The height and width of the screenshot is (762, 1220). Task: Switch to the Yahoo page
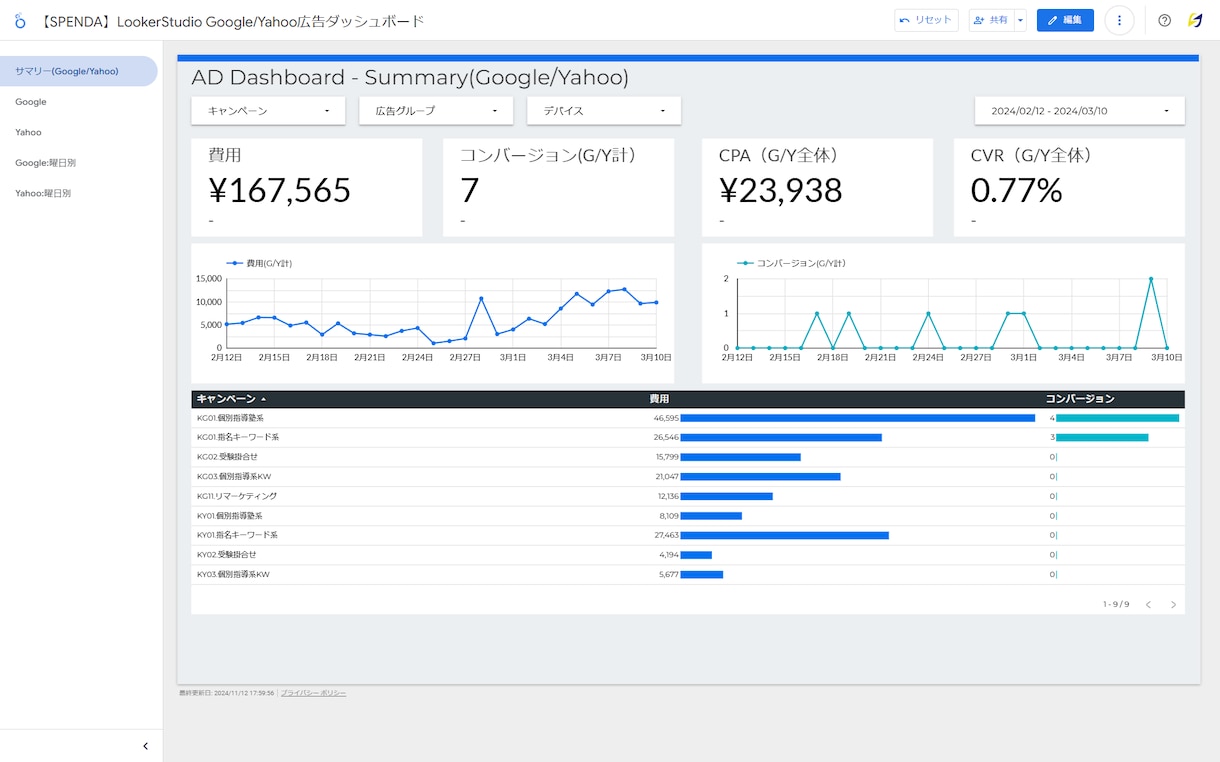tap(28, 132)
